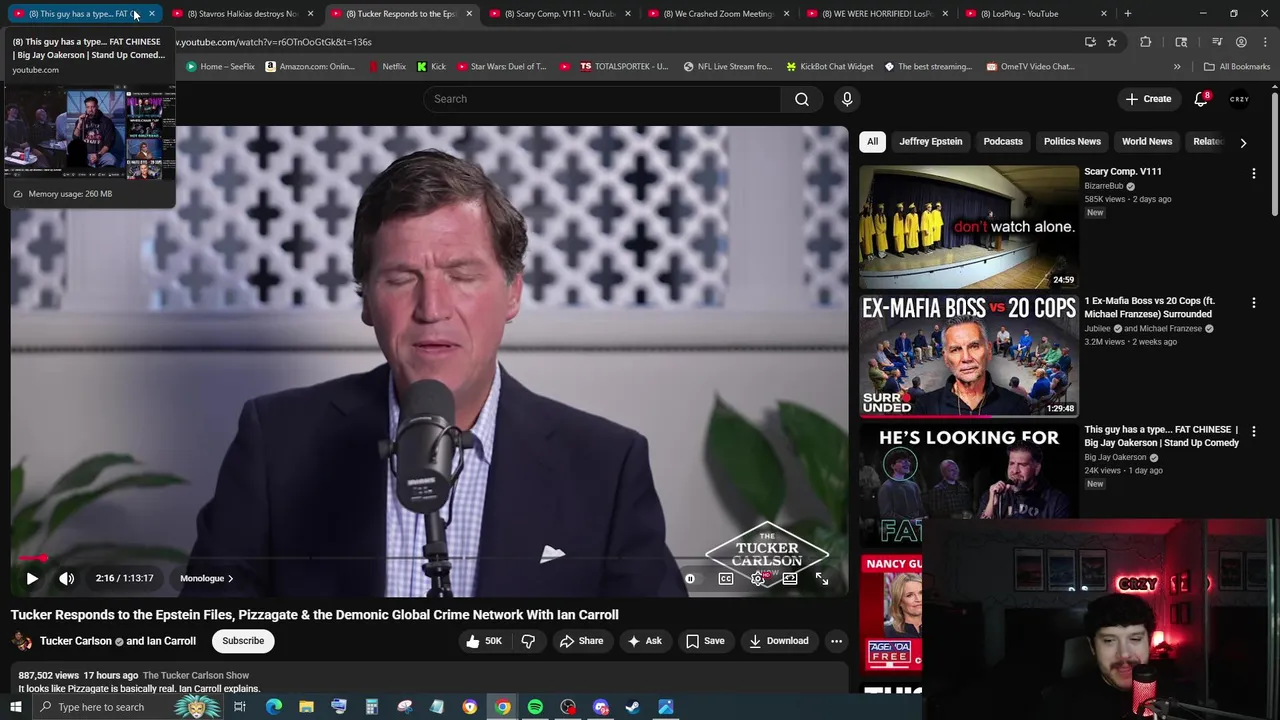
Task: Switch the player to theater mode
Action: click(x=790, y=578)
